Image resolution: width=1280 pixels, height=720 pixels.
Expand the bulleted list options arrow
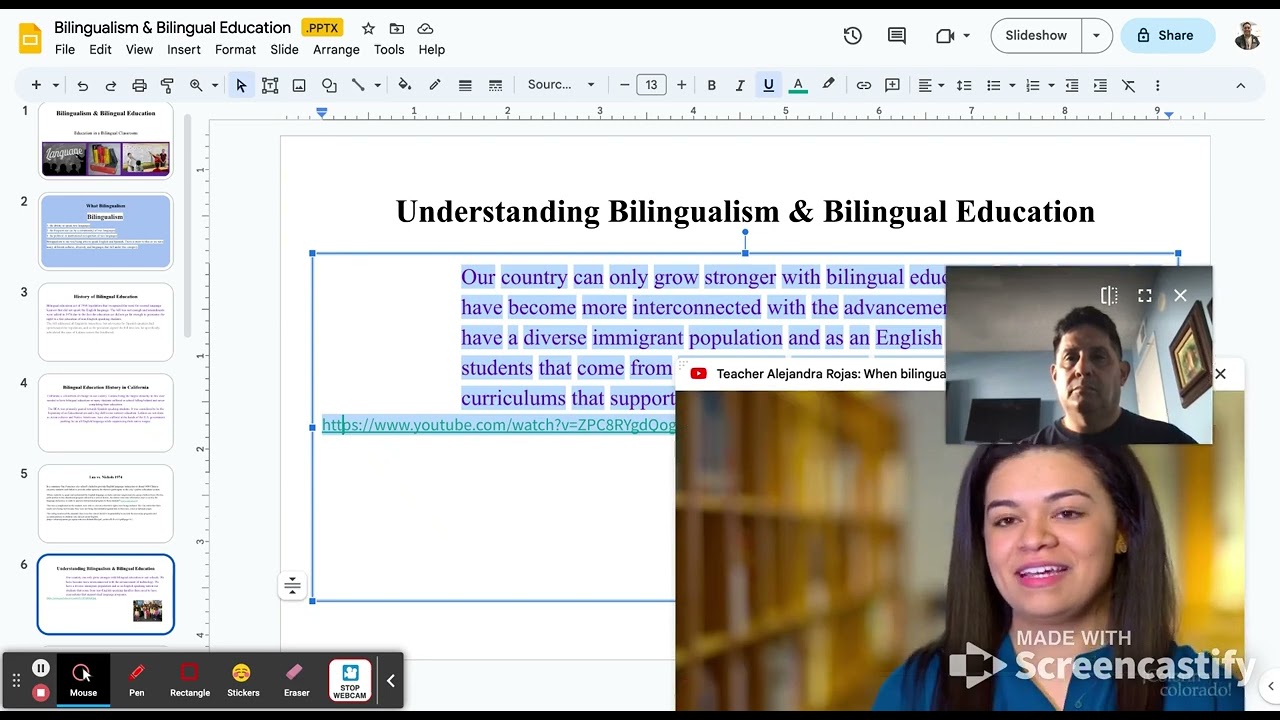(x=1012, y=86)
